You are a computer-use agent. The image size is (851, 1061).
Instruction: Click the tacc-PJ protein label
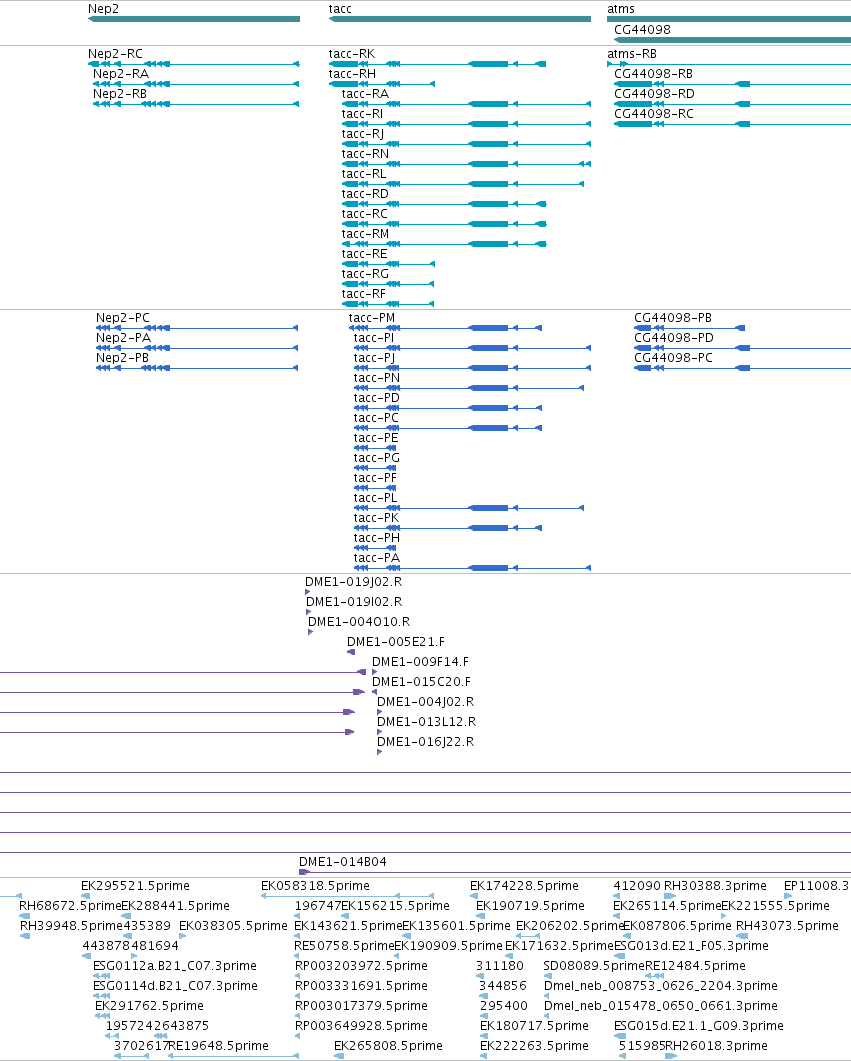point(374,357)
